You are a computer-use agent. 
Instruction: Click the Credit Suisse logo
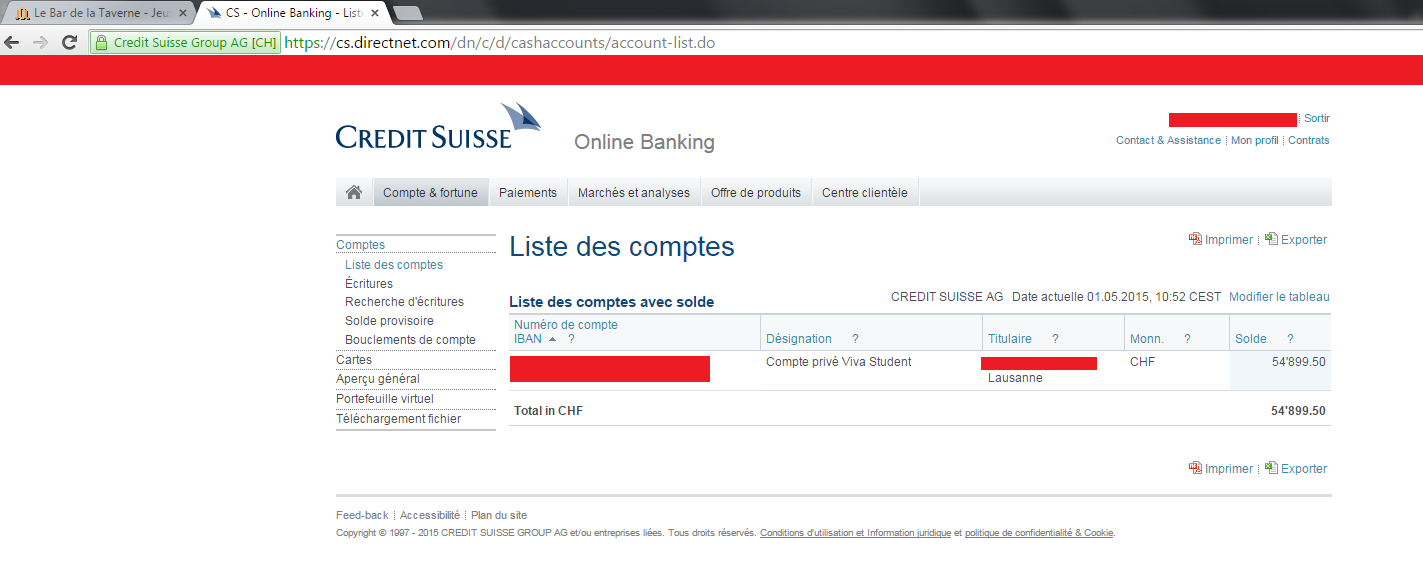pyautogui.click(x=438, y=126)
